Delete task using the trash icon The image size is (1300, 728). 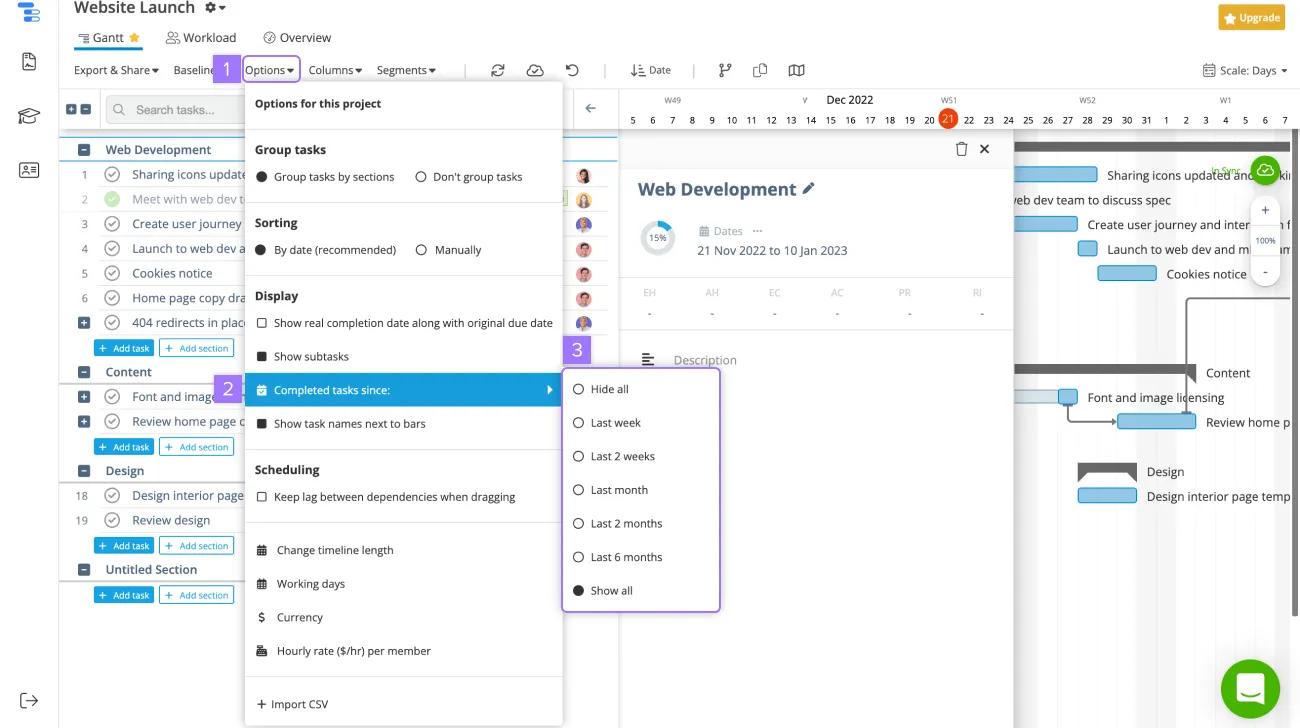tap(961, 149)
